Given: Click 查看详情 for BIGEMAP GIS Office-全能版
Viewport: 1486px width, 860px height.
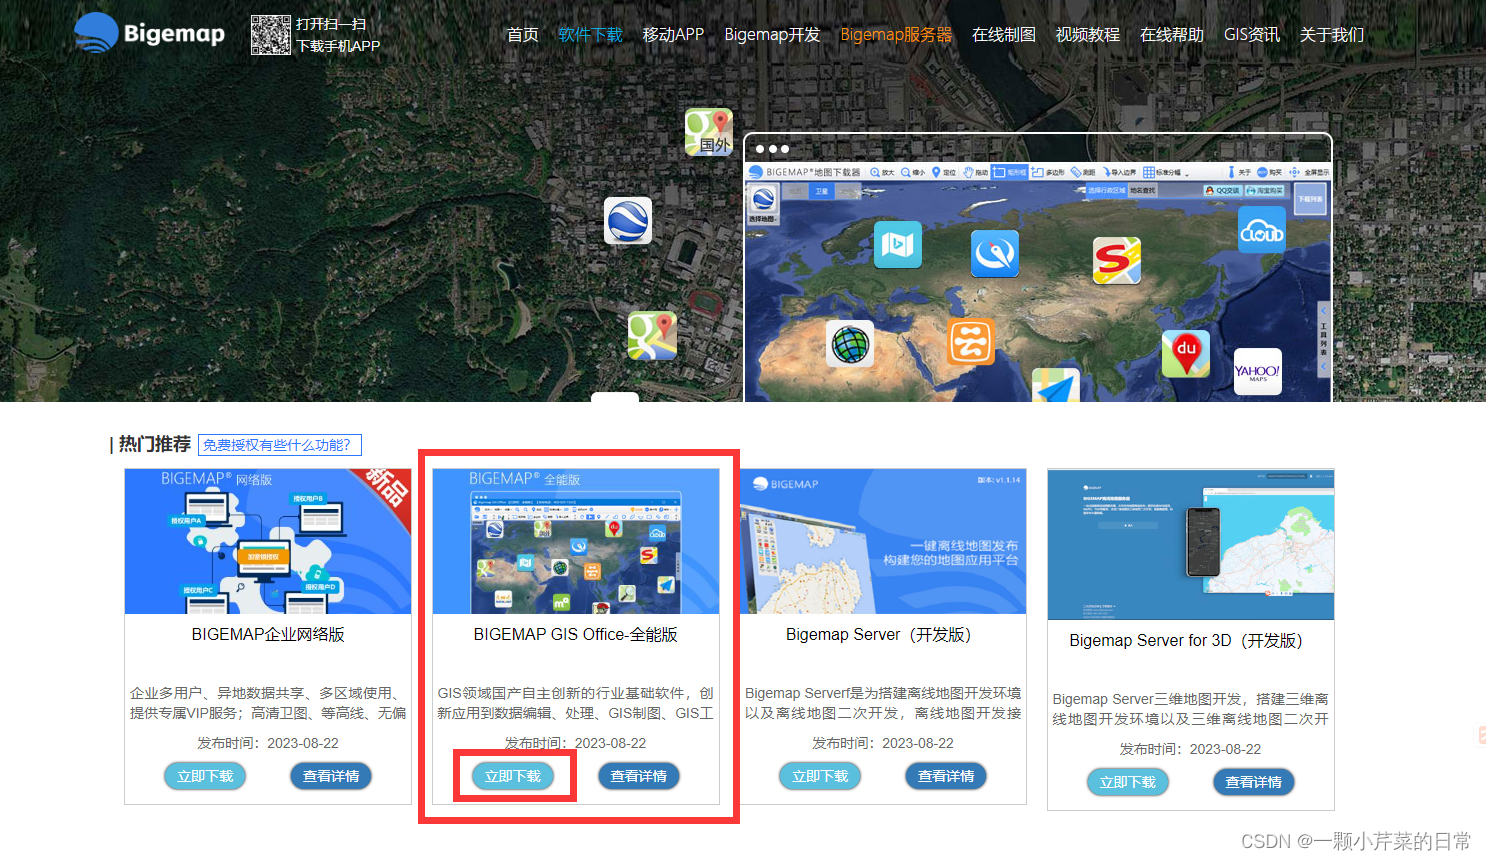Looking at the screenshot, I should tap(639, 776).
